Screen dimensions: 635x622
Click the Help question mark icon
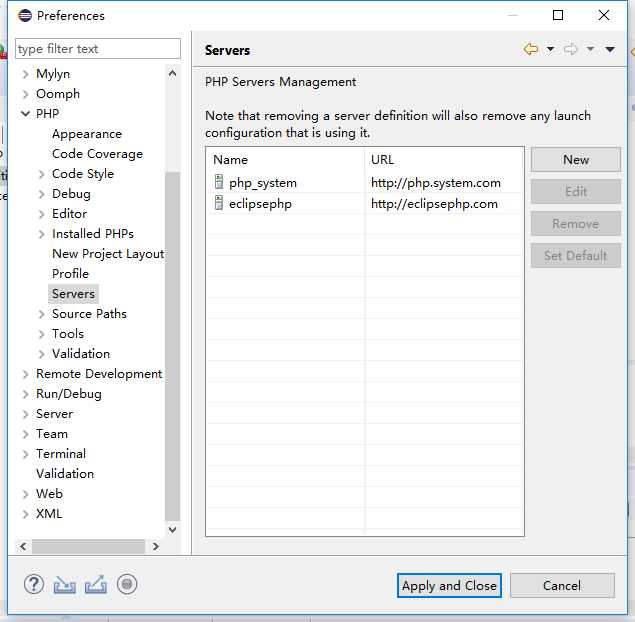click(34, 584)
